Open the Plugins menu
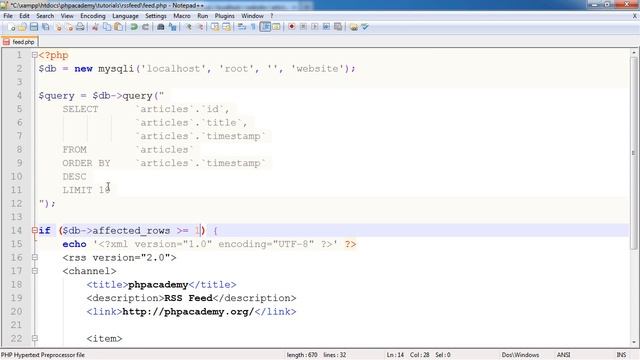 (224, 16)
